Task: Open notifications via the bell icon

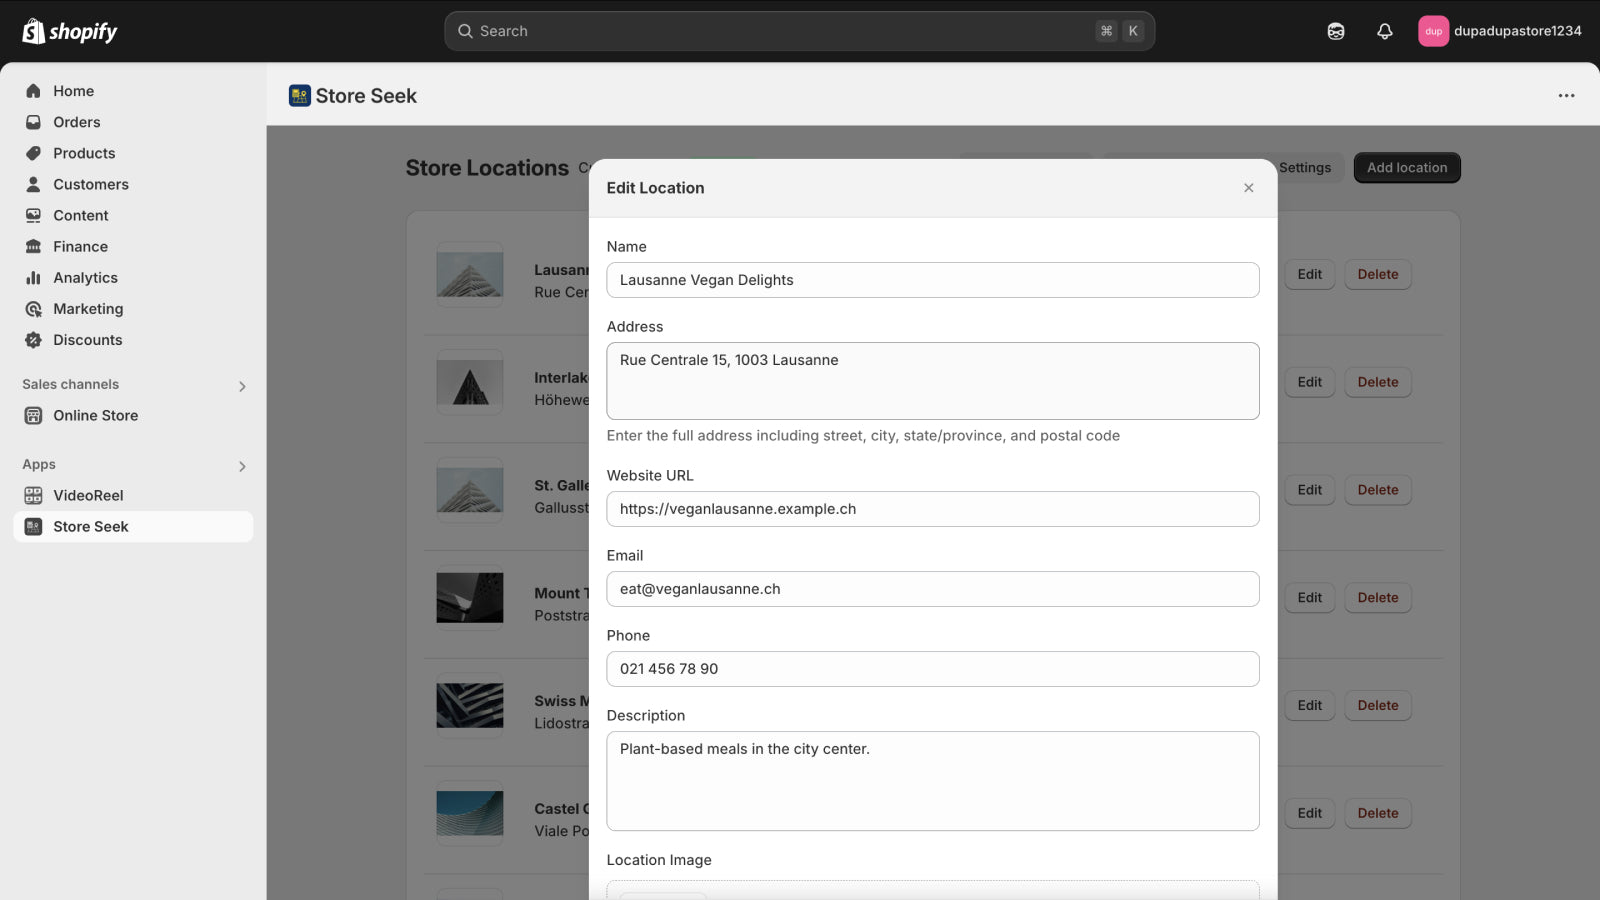Action: click(x=1384, y=31)
